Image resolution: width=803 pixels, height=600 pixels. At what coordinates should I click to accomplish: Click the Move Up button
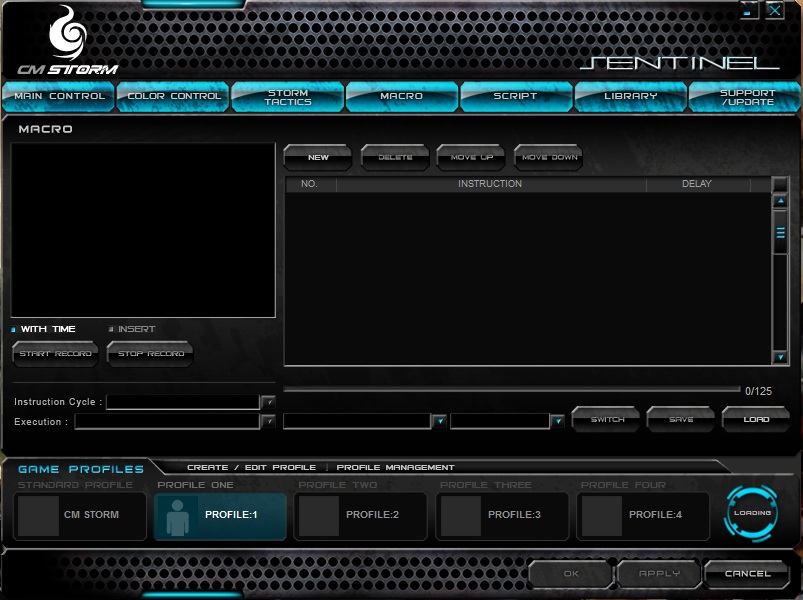(471, 157)
